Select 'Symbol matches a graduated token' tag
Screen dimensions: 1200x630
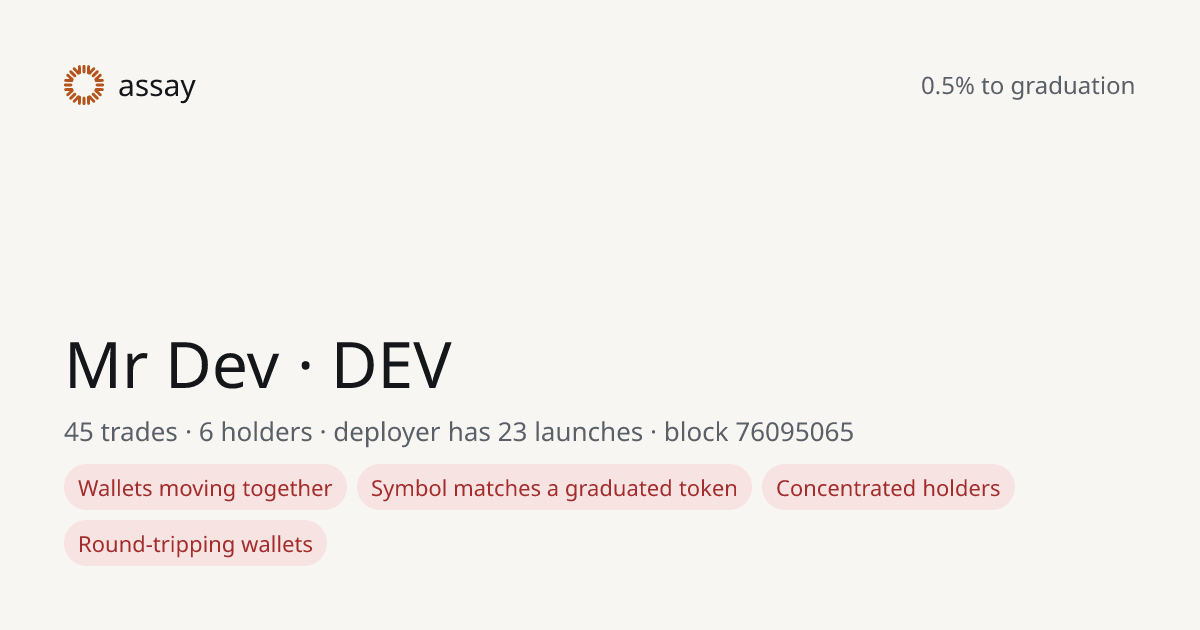pyautogui.click(x=554, y=488)
